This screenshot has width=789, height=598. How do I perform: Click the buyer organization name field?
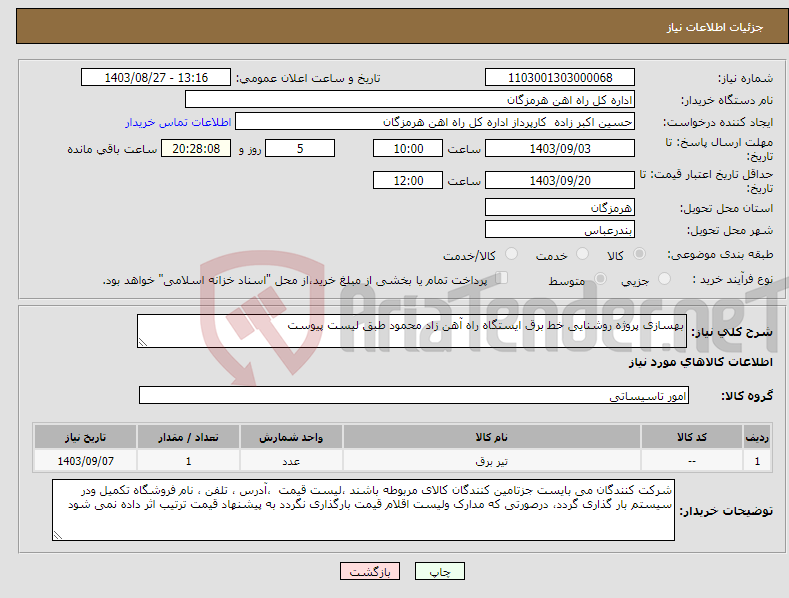pyautogui.click(x=410, y=100)
